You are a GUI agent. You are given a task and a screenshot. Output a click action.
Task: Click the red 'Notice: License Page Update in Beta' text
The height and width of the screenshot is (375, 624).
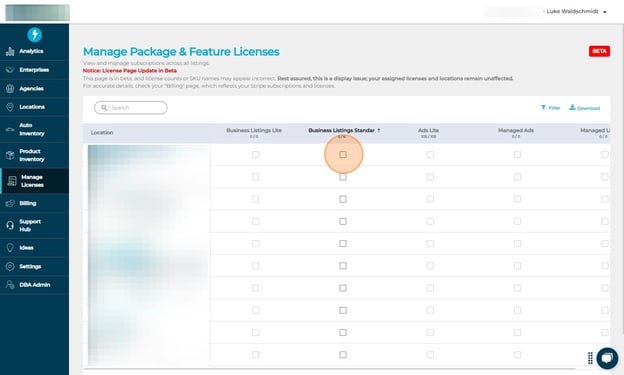click(x=130, y=70)
